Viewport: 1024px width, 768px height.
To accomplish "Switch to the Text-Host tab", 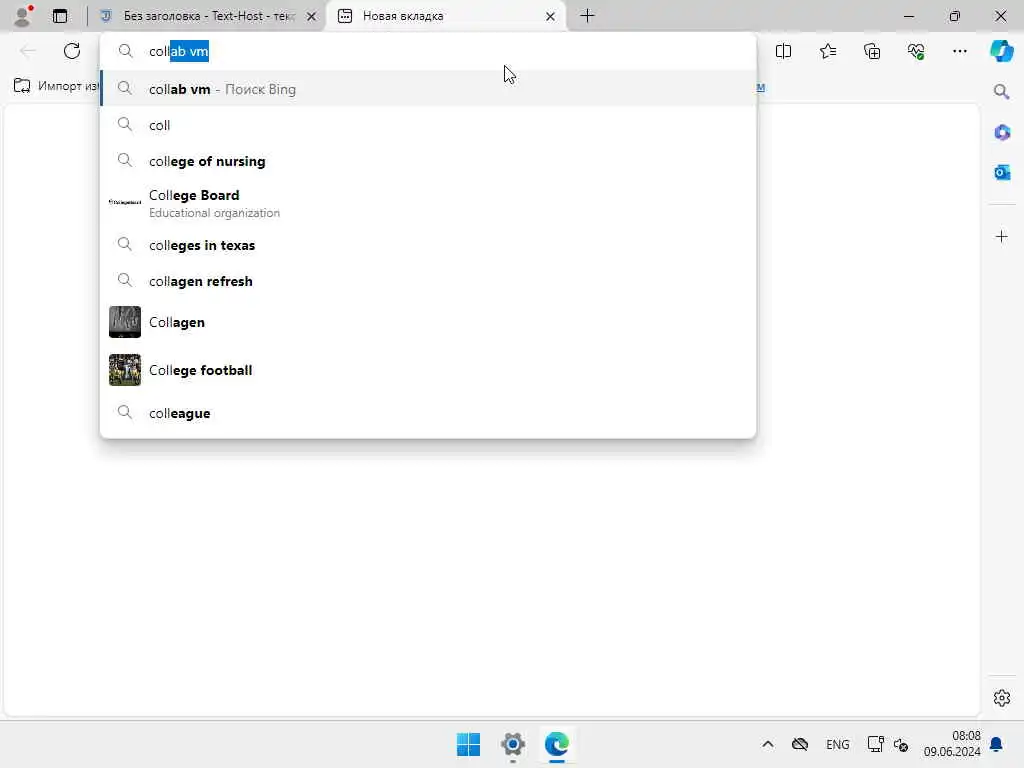I will (208, 16).
